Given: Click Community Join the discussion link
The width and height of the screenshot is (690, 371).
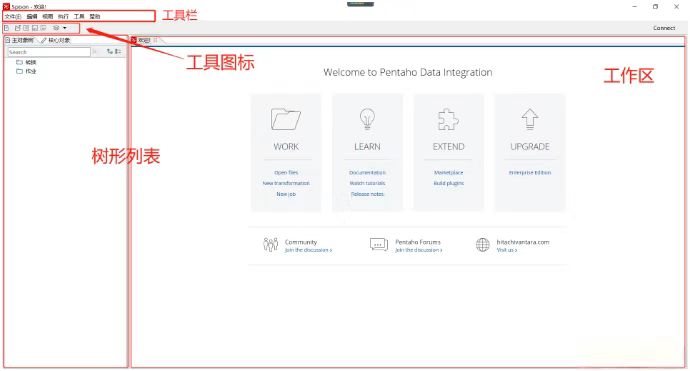Looking at the screenshot, I should (x=308, y=250).
